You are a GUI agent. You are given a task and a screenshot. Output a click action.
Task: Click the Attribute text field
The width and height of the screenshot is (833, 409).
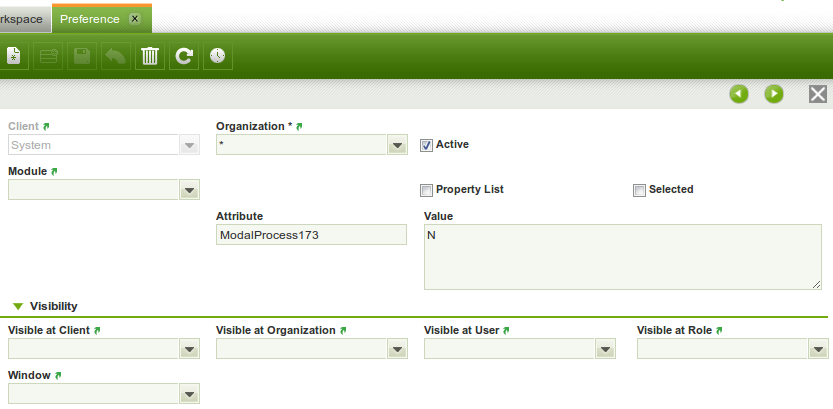click(x=311, y=234)
